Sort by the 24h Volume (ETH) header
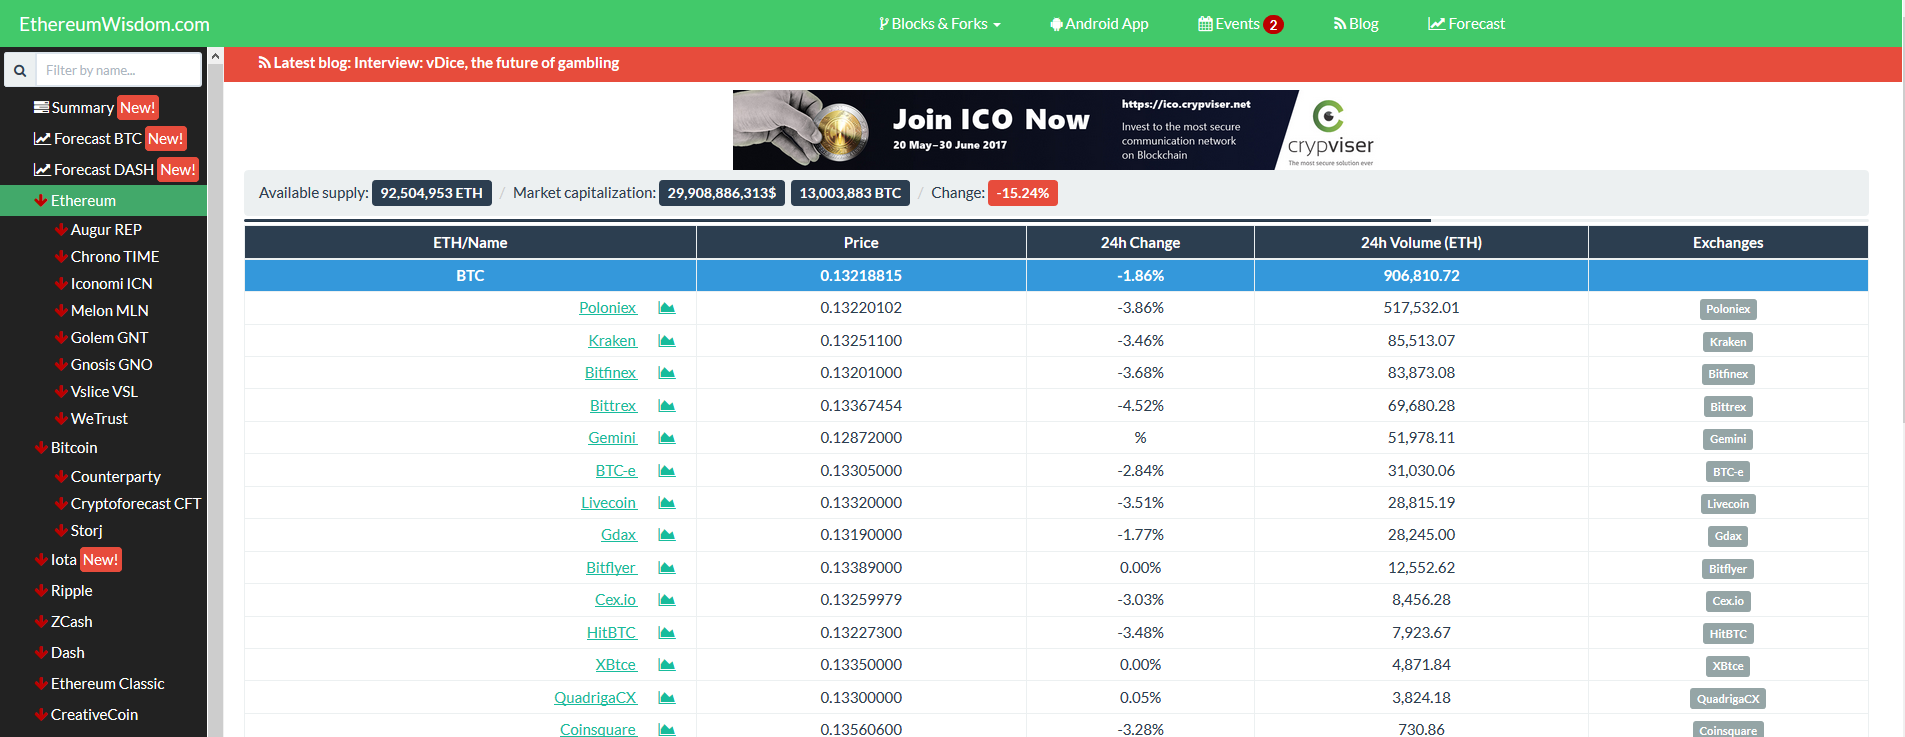The image size is (1905, 737). pyautogui.click(x=1421, y=242)
